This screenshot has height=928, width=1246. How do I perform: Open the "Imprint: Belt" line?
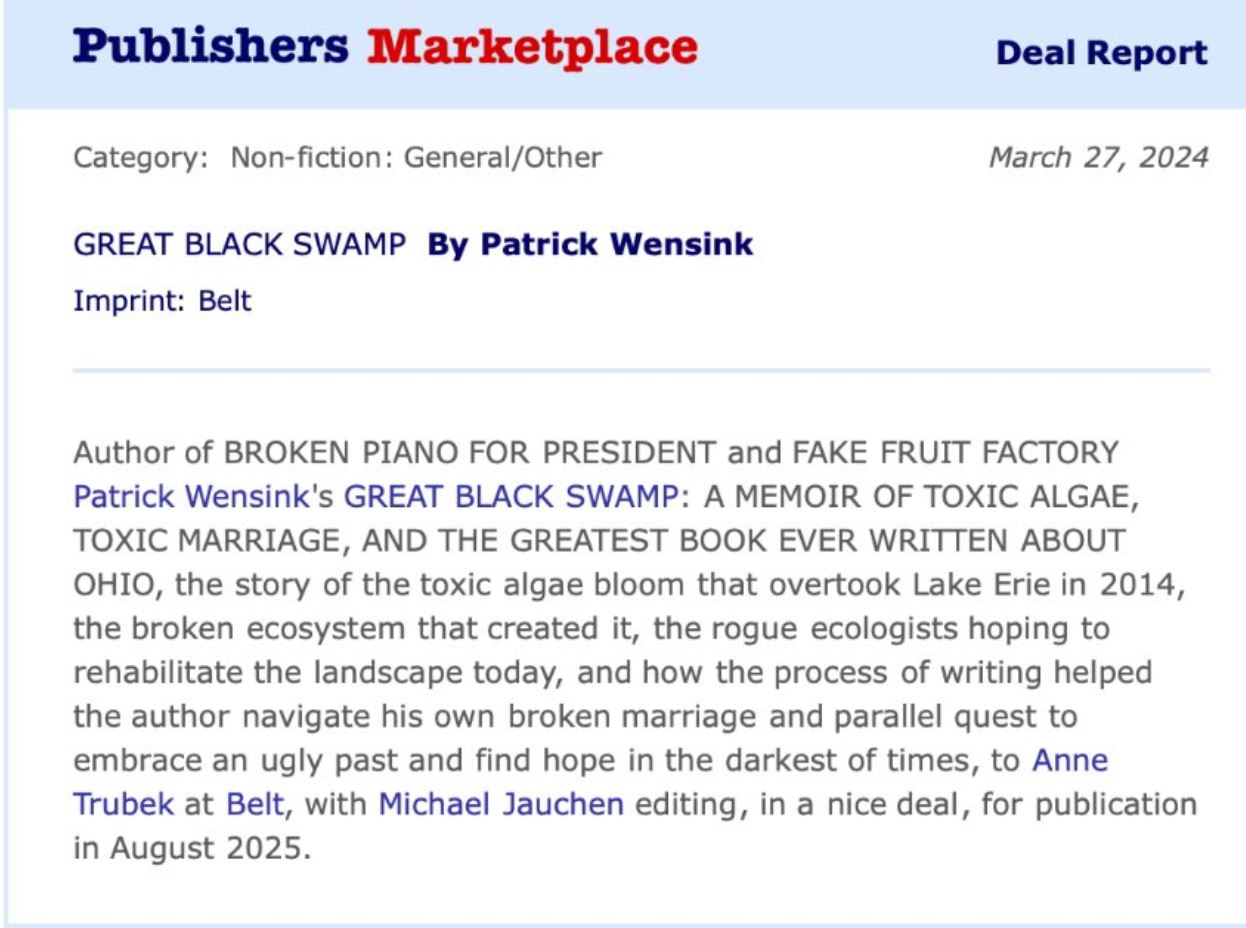coord(162,300)
